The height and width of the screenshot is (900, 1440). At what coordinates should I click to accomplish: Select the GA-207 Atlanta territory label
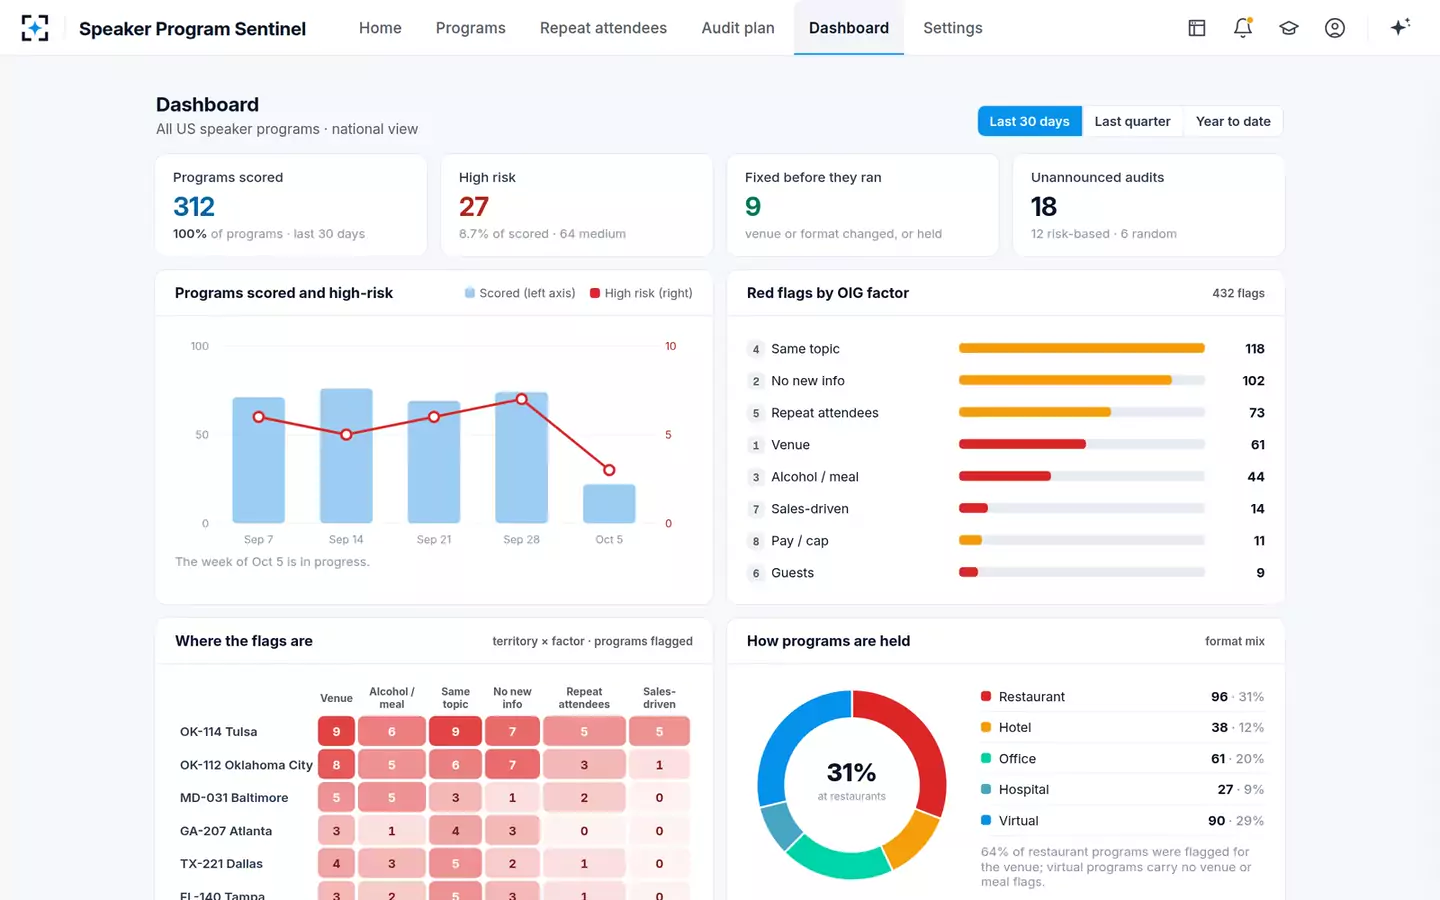click(226, 831)
